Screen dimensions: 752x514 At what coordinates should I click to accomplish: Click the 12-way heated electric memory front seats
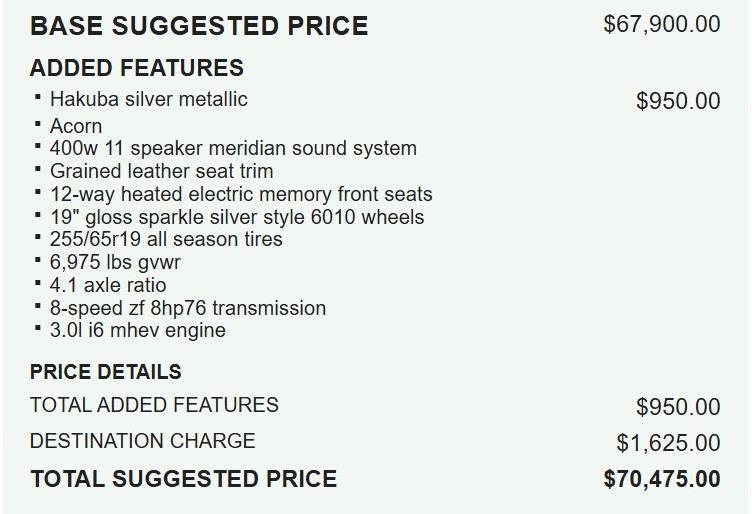tap(241, 194)
